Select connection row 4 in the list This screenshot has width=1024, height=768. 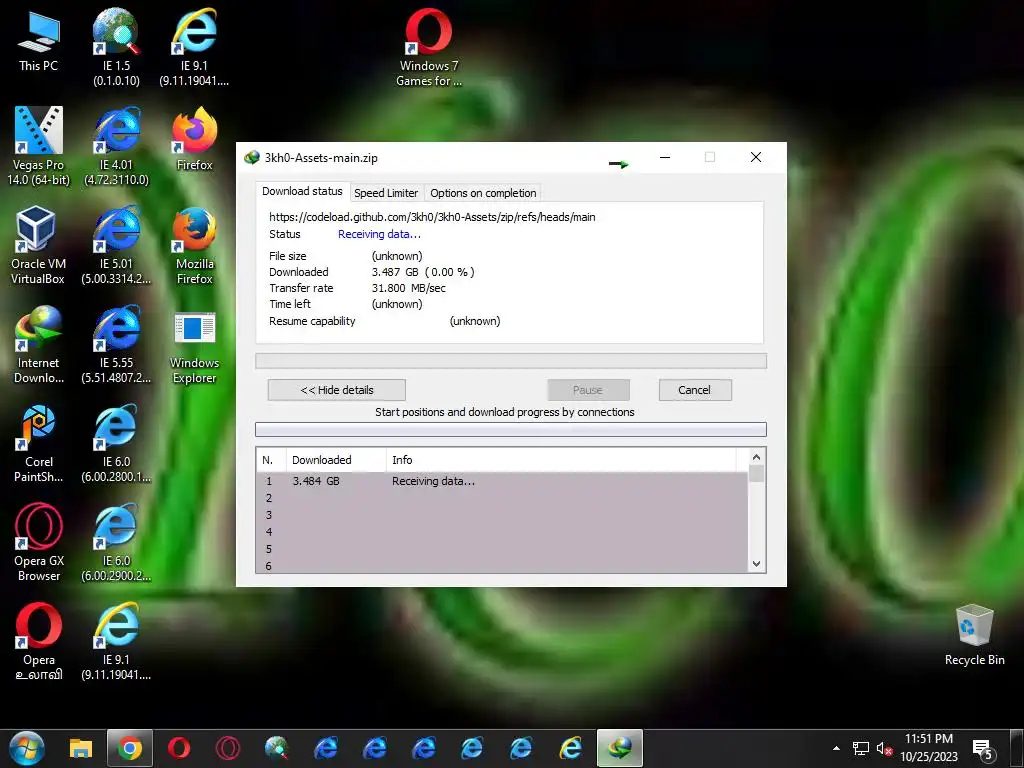click(x=502, y=532)
